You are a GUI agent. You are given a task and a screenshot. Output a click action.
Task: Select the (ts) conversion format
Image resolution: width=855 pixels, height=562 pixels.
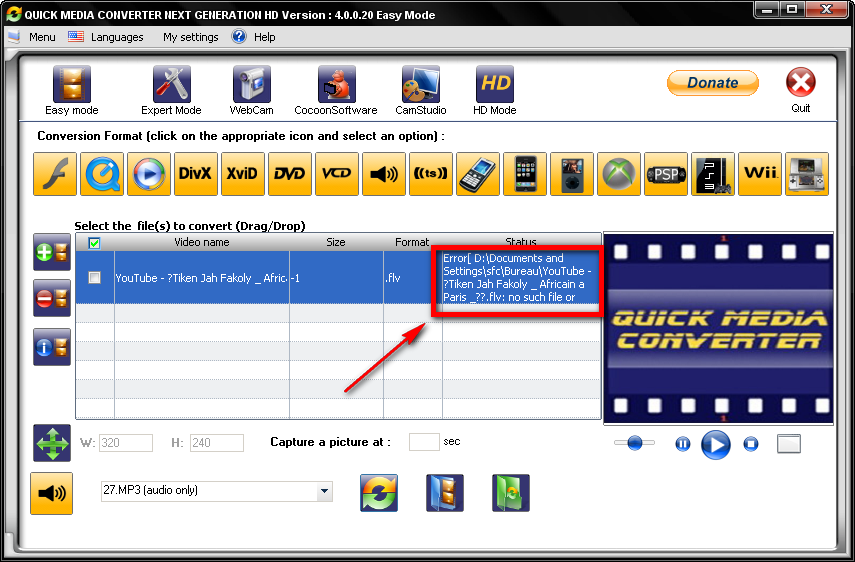tap(431, 174)
